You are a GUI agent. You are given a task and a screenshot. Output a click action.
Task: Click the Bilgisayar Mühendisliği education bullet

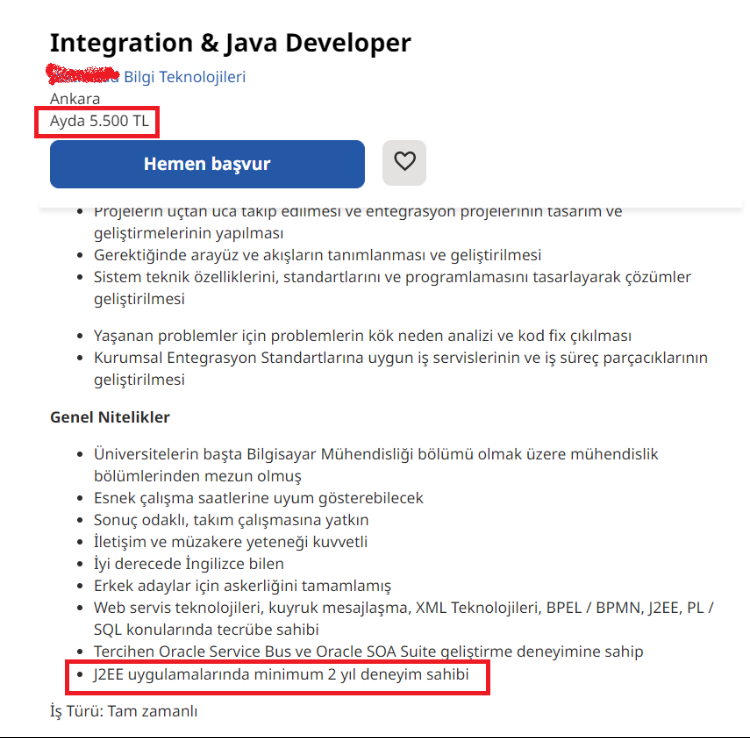coord(376,454)
